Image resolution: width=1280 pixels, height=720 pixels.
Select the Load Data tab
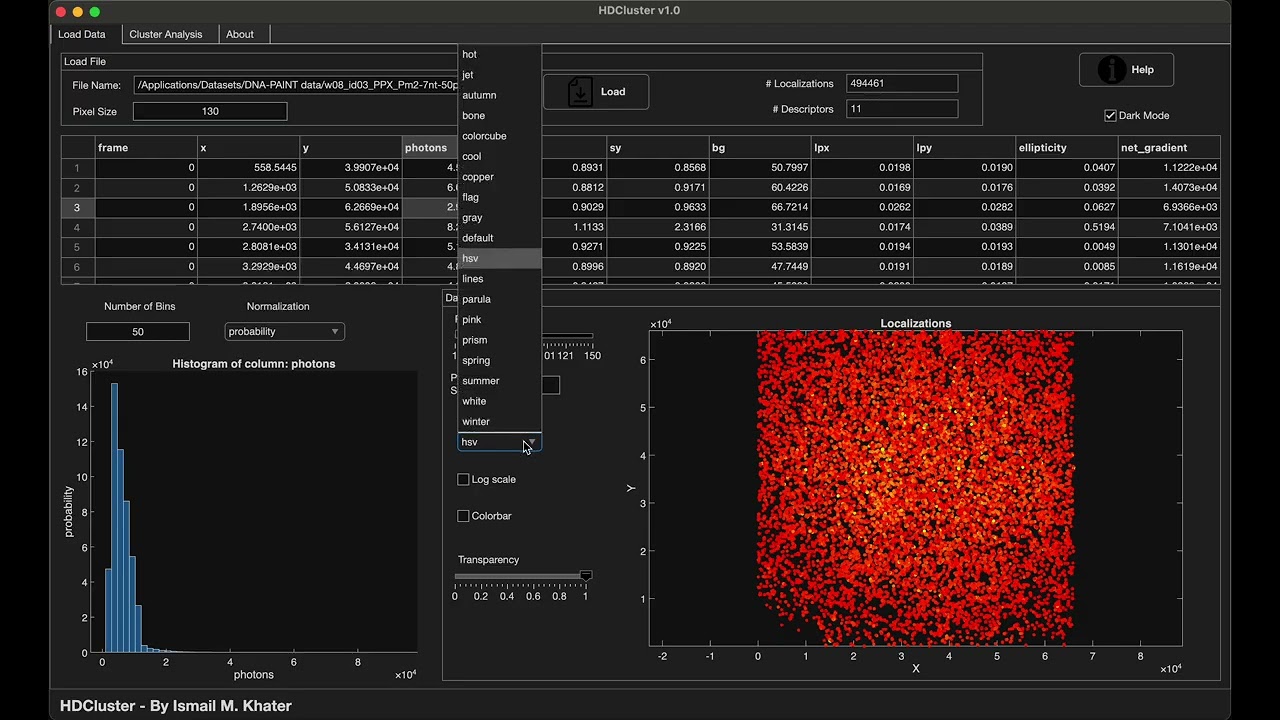[82, 34]
